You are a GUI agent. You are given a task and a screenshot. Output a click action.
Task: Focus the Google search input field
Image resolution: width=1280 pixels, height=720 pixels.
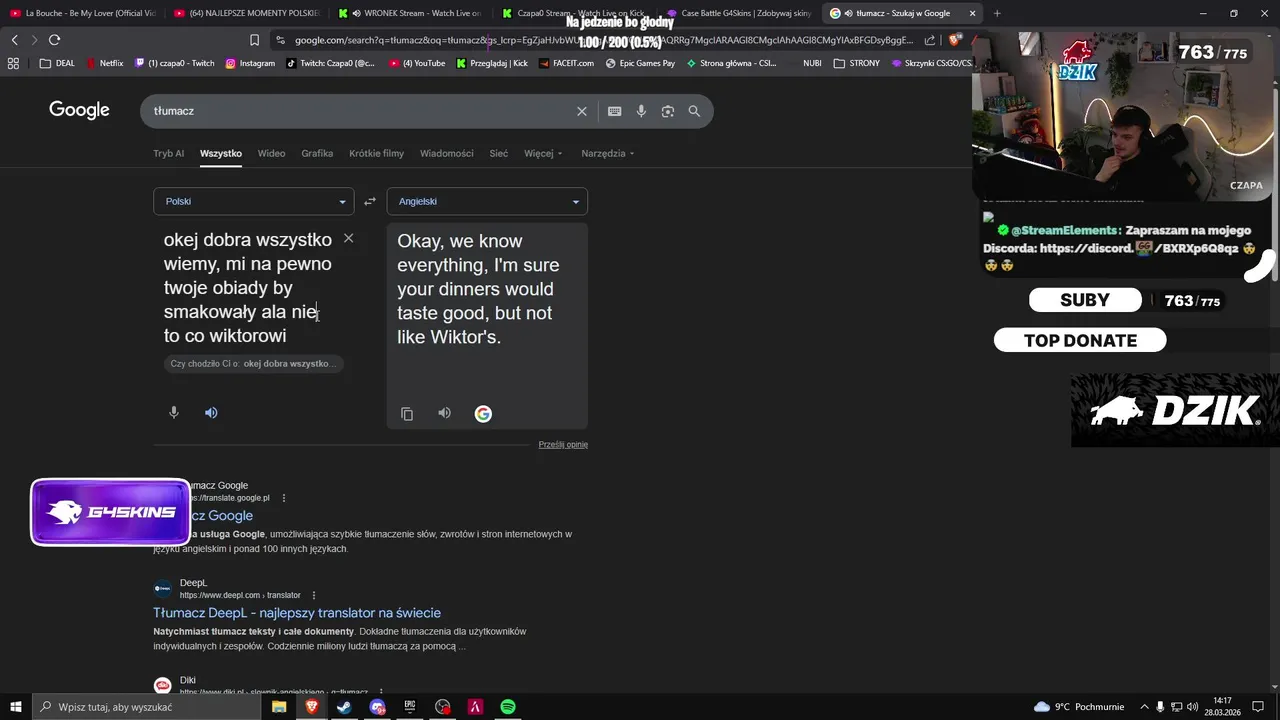click(360, 111)
